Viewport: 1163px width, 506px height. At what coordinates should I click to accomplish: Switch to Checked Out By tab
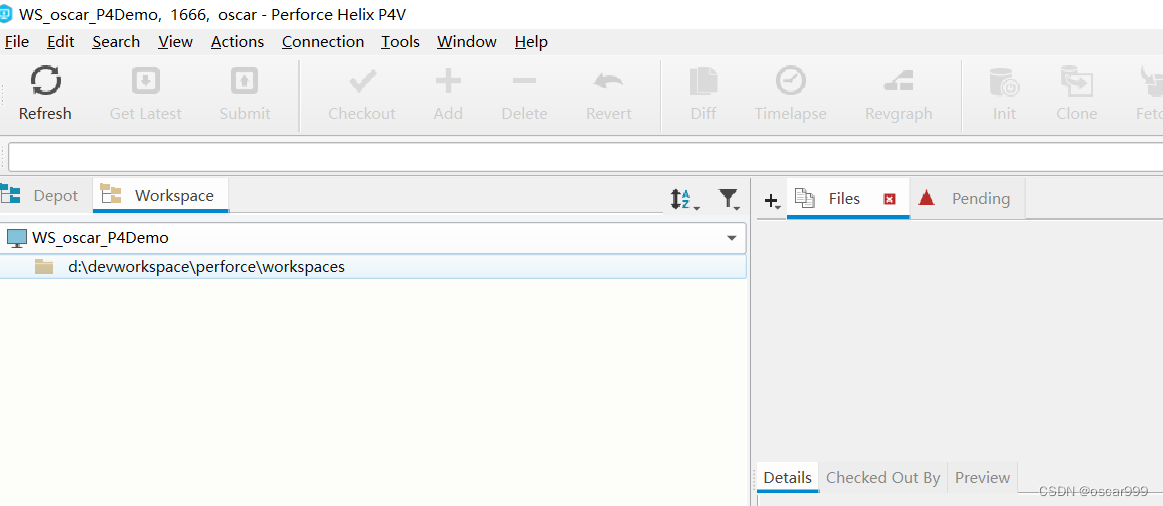click(x=883, y=478)
